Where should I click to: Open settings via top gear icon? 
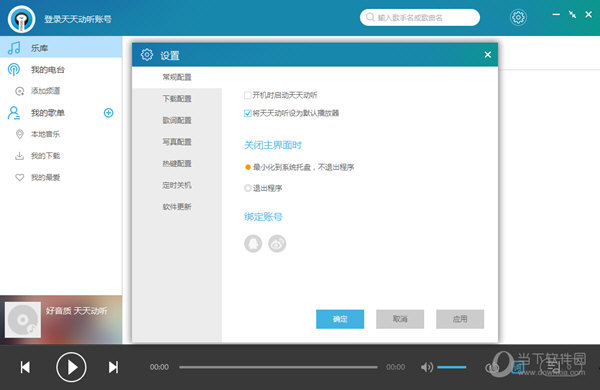(x=518, y=17)
